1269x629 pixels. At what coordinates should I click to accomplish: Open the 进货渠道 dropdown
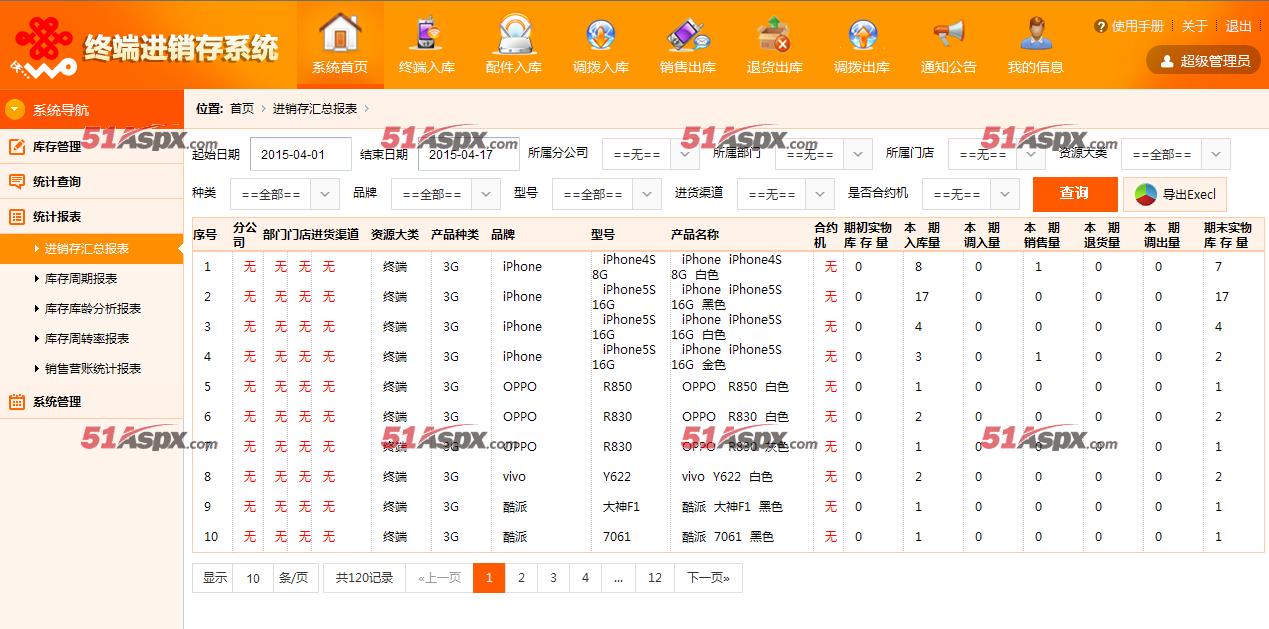tap(785, 194)
